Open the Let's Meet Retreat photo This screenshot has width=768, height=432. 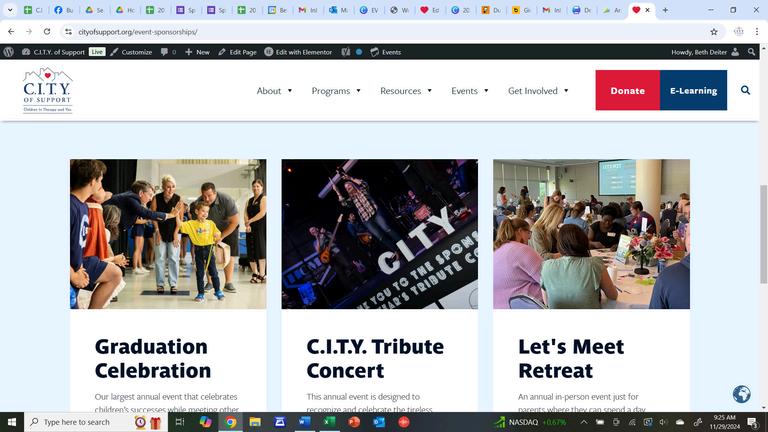591,234
